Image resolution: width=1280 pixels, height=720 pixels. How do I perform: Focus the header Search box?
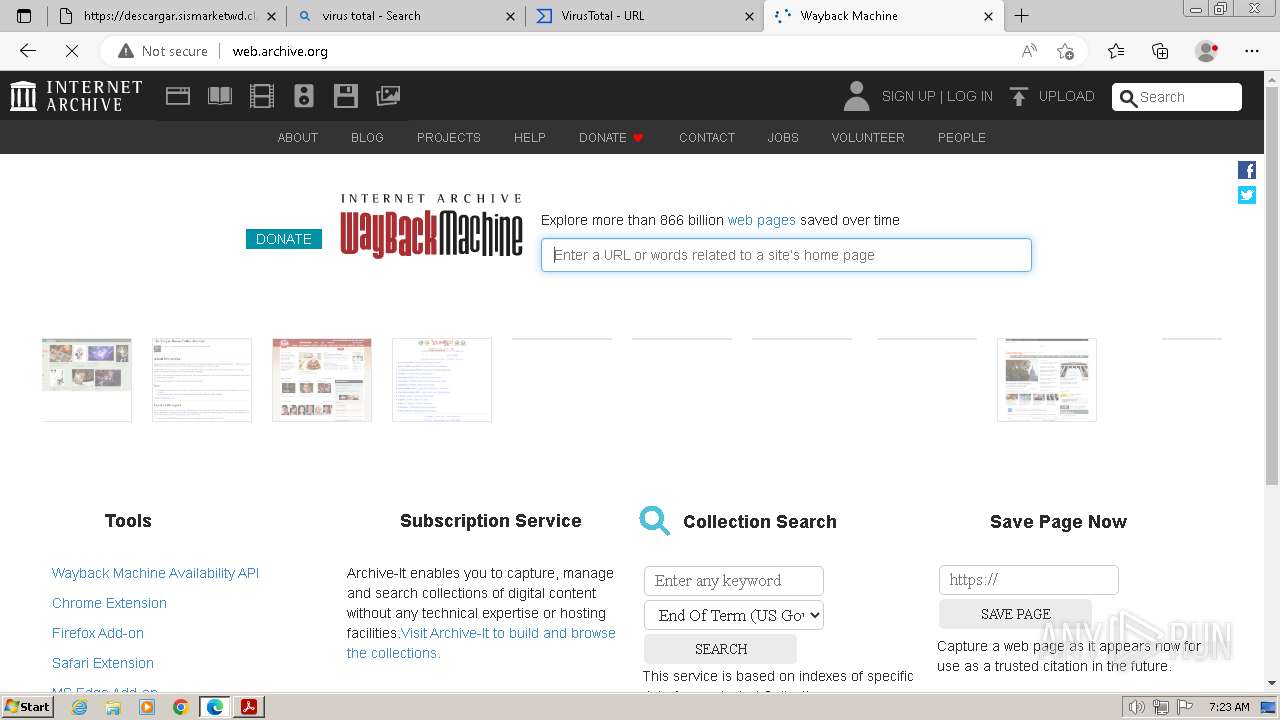(1177, 97)
